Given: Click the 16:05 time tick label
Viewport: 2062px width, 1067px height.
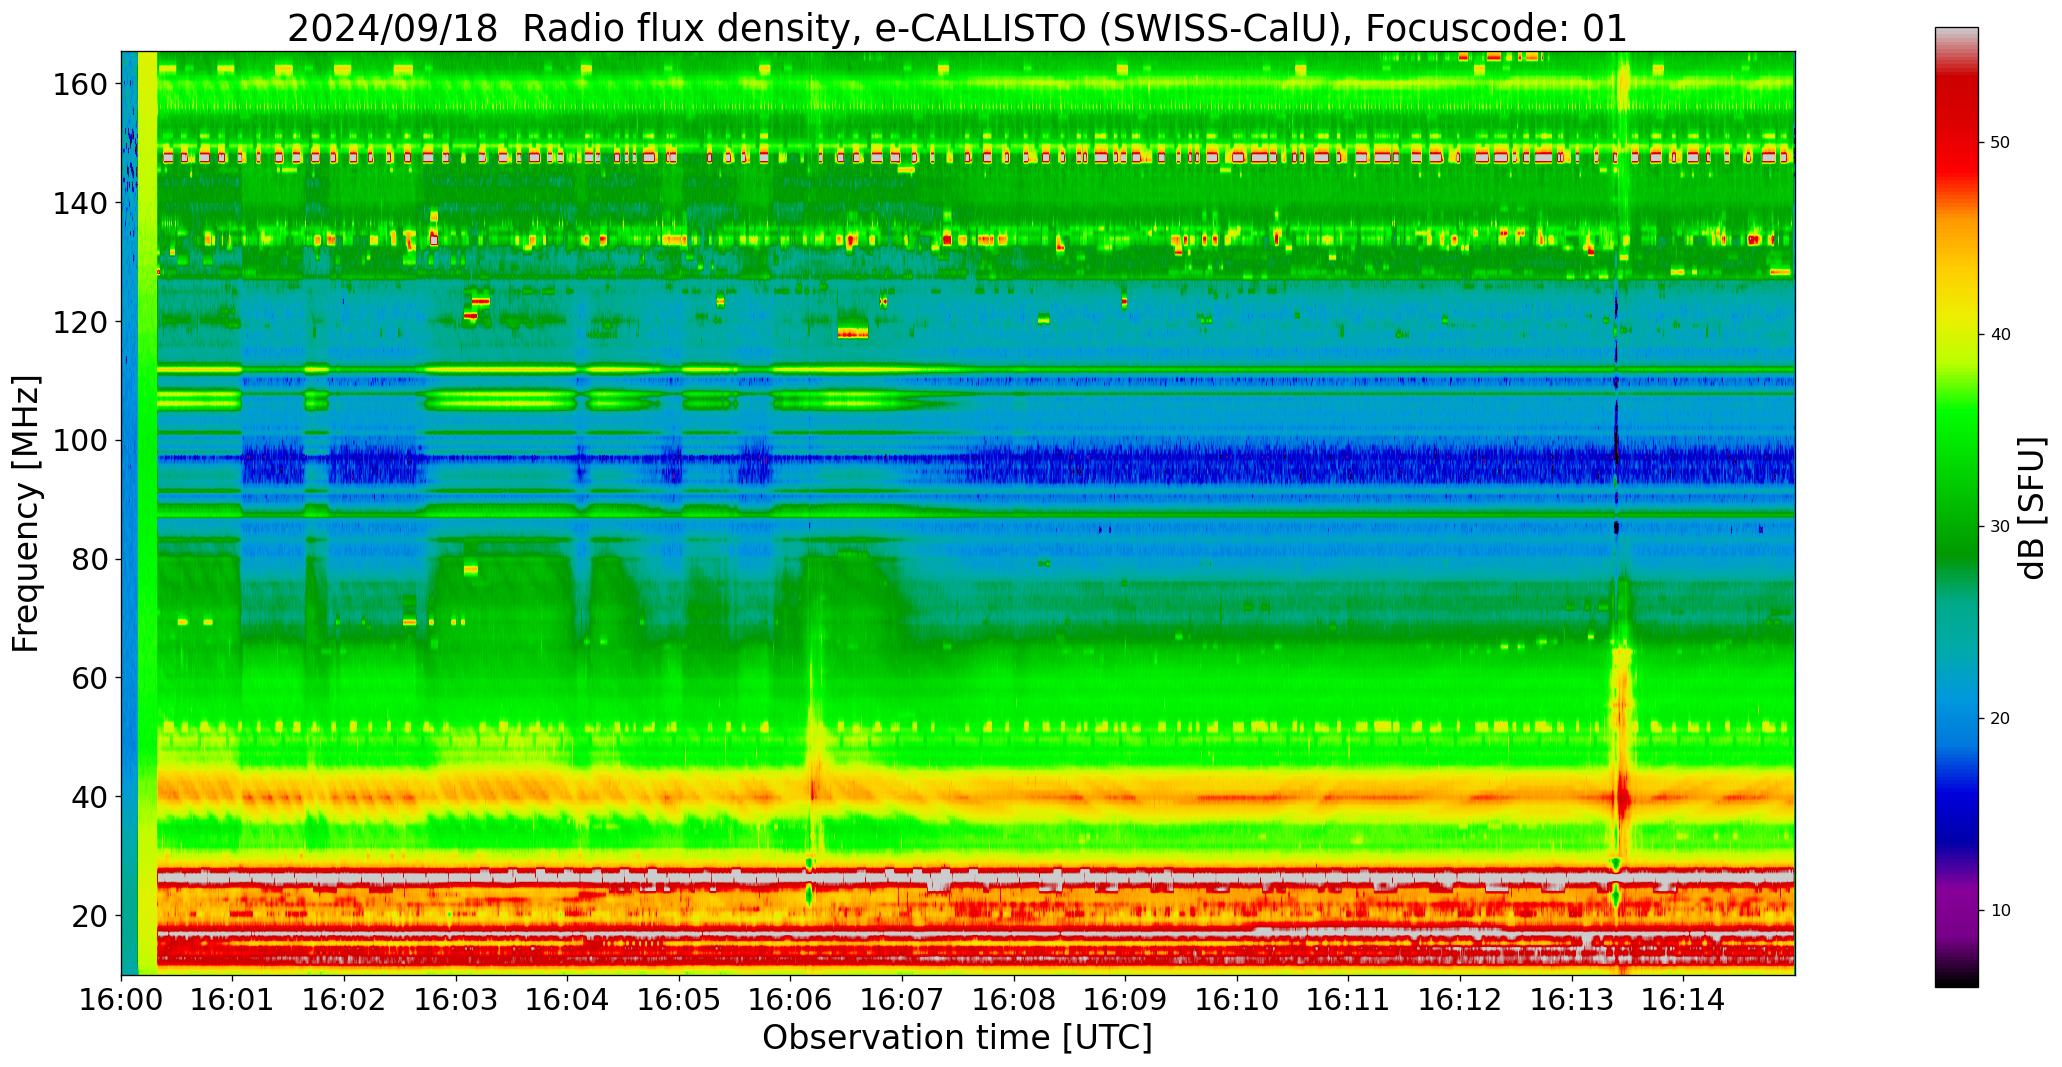Looking at the screenshot, I should (679, 1000).
